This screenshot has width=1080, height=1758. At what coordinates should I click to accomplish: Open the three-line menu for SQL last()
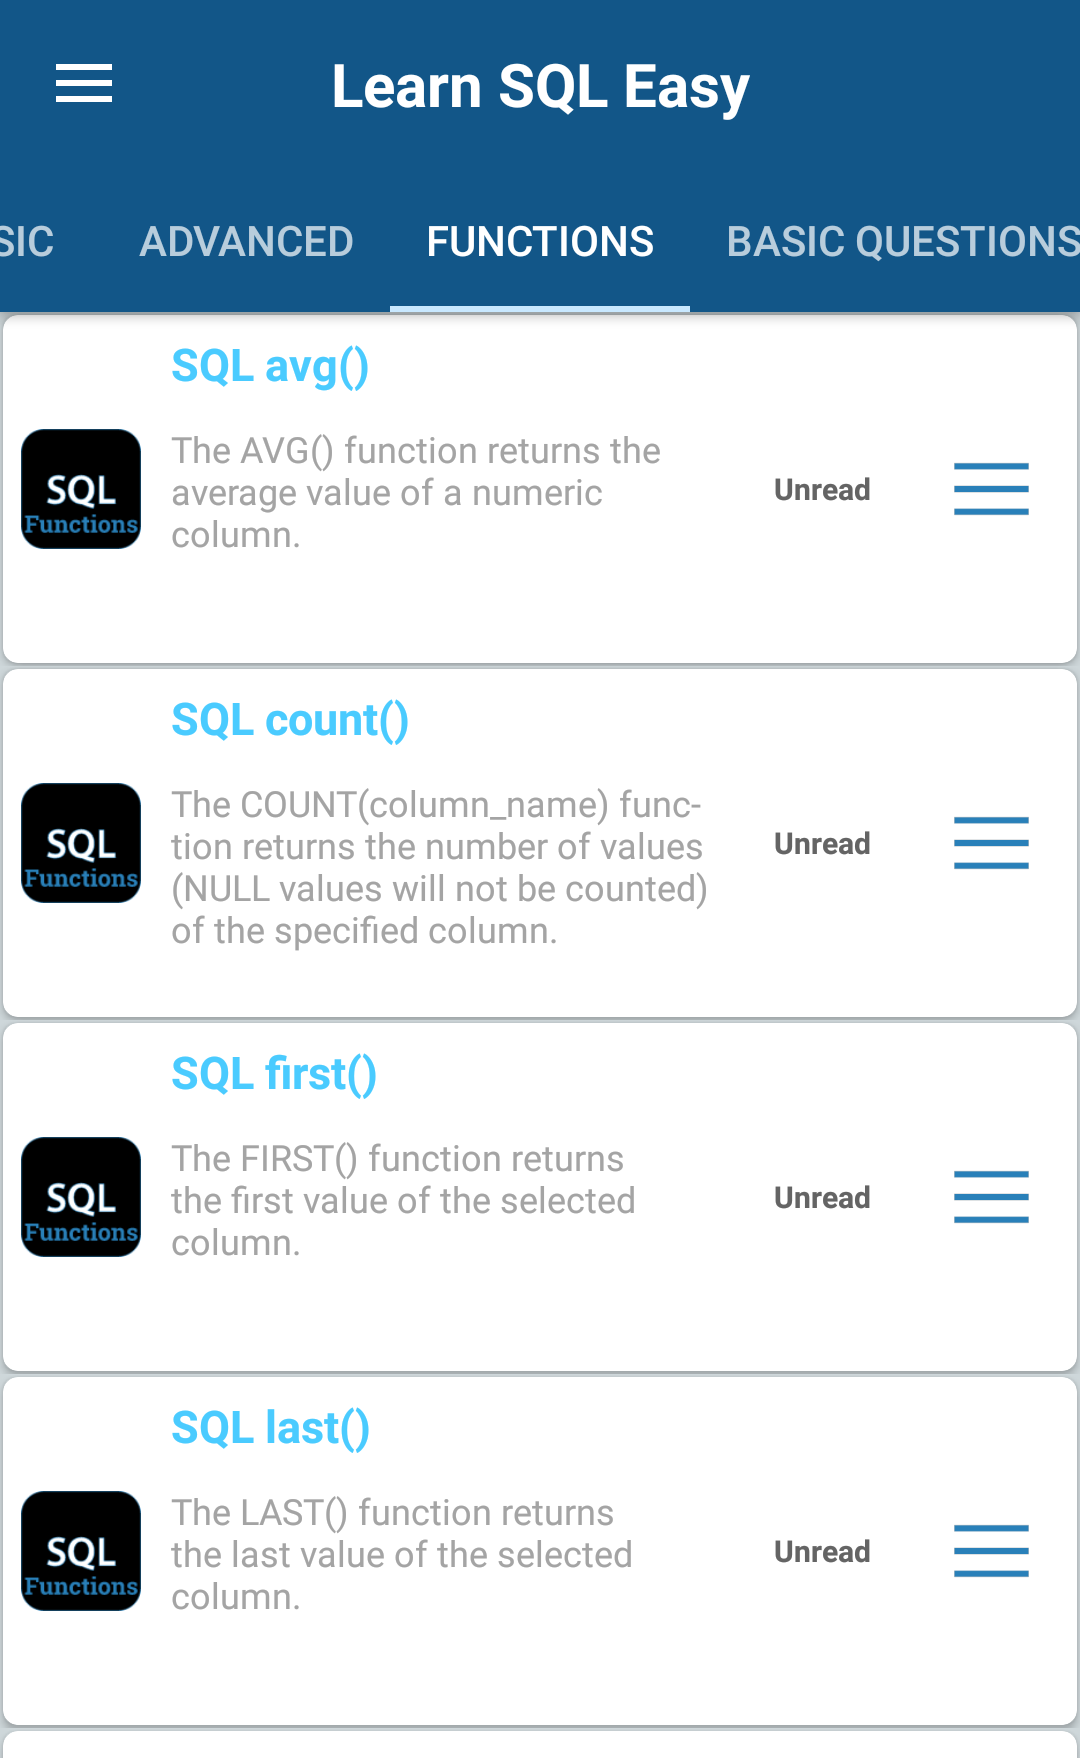point(991,1551)
